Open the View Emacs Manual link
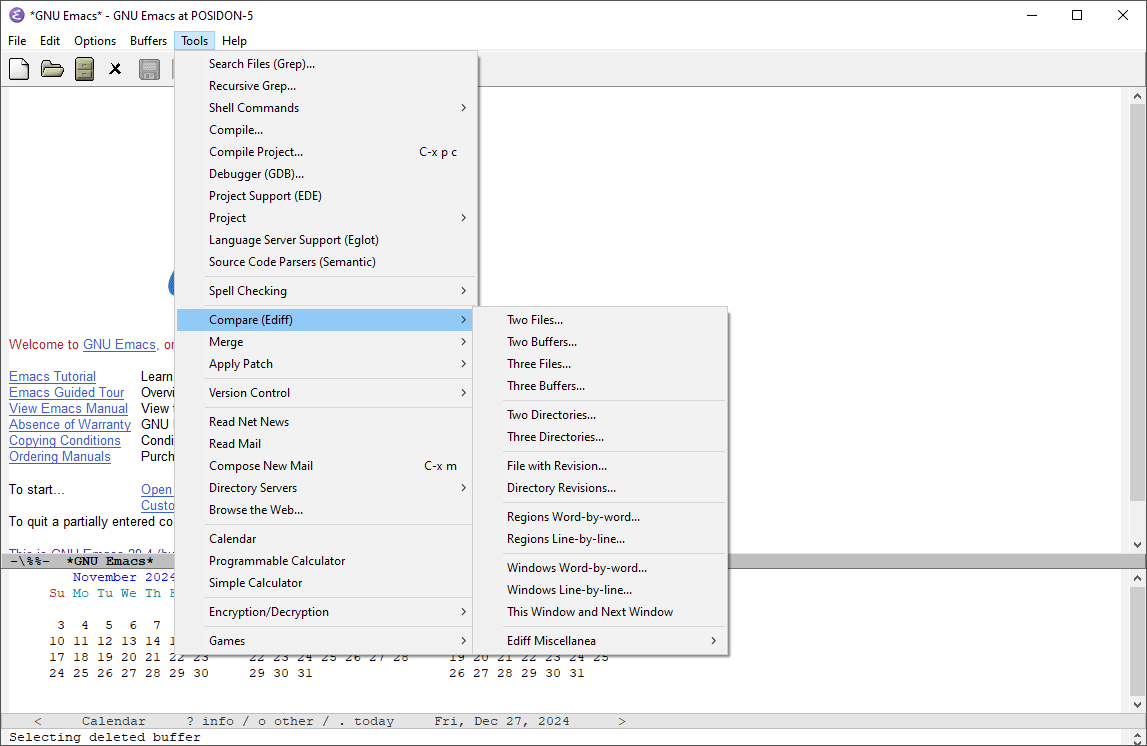The width and height of the screenshot is (1147, 746). pyautogui.click(x=68, y=409)
